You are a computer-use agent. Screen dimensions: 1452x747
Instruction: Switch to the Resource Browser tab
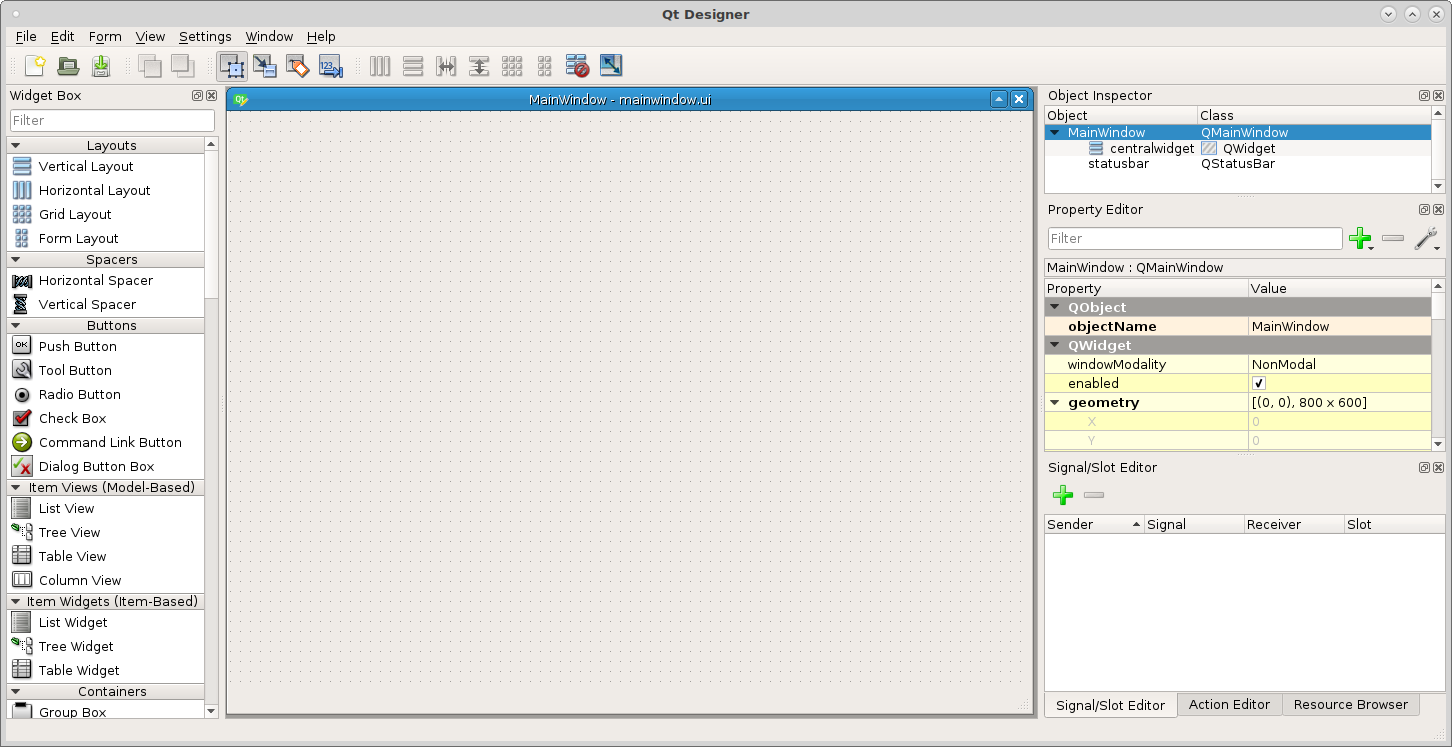[x=1350, y=705]
